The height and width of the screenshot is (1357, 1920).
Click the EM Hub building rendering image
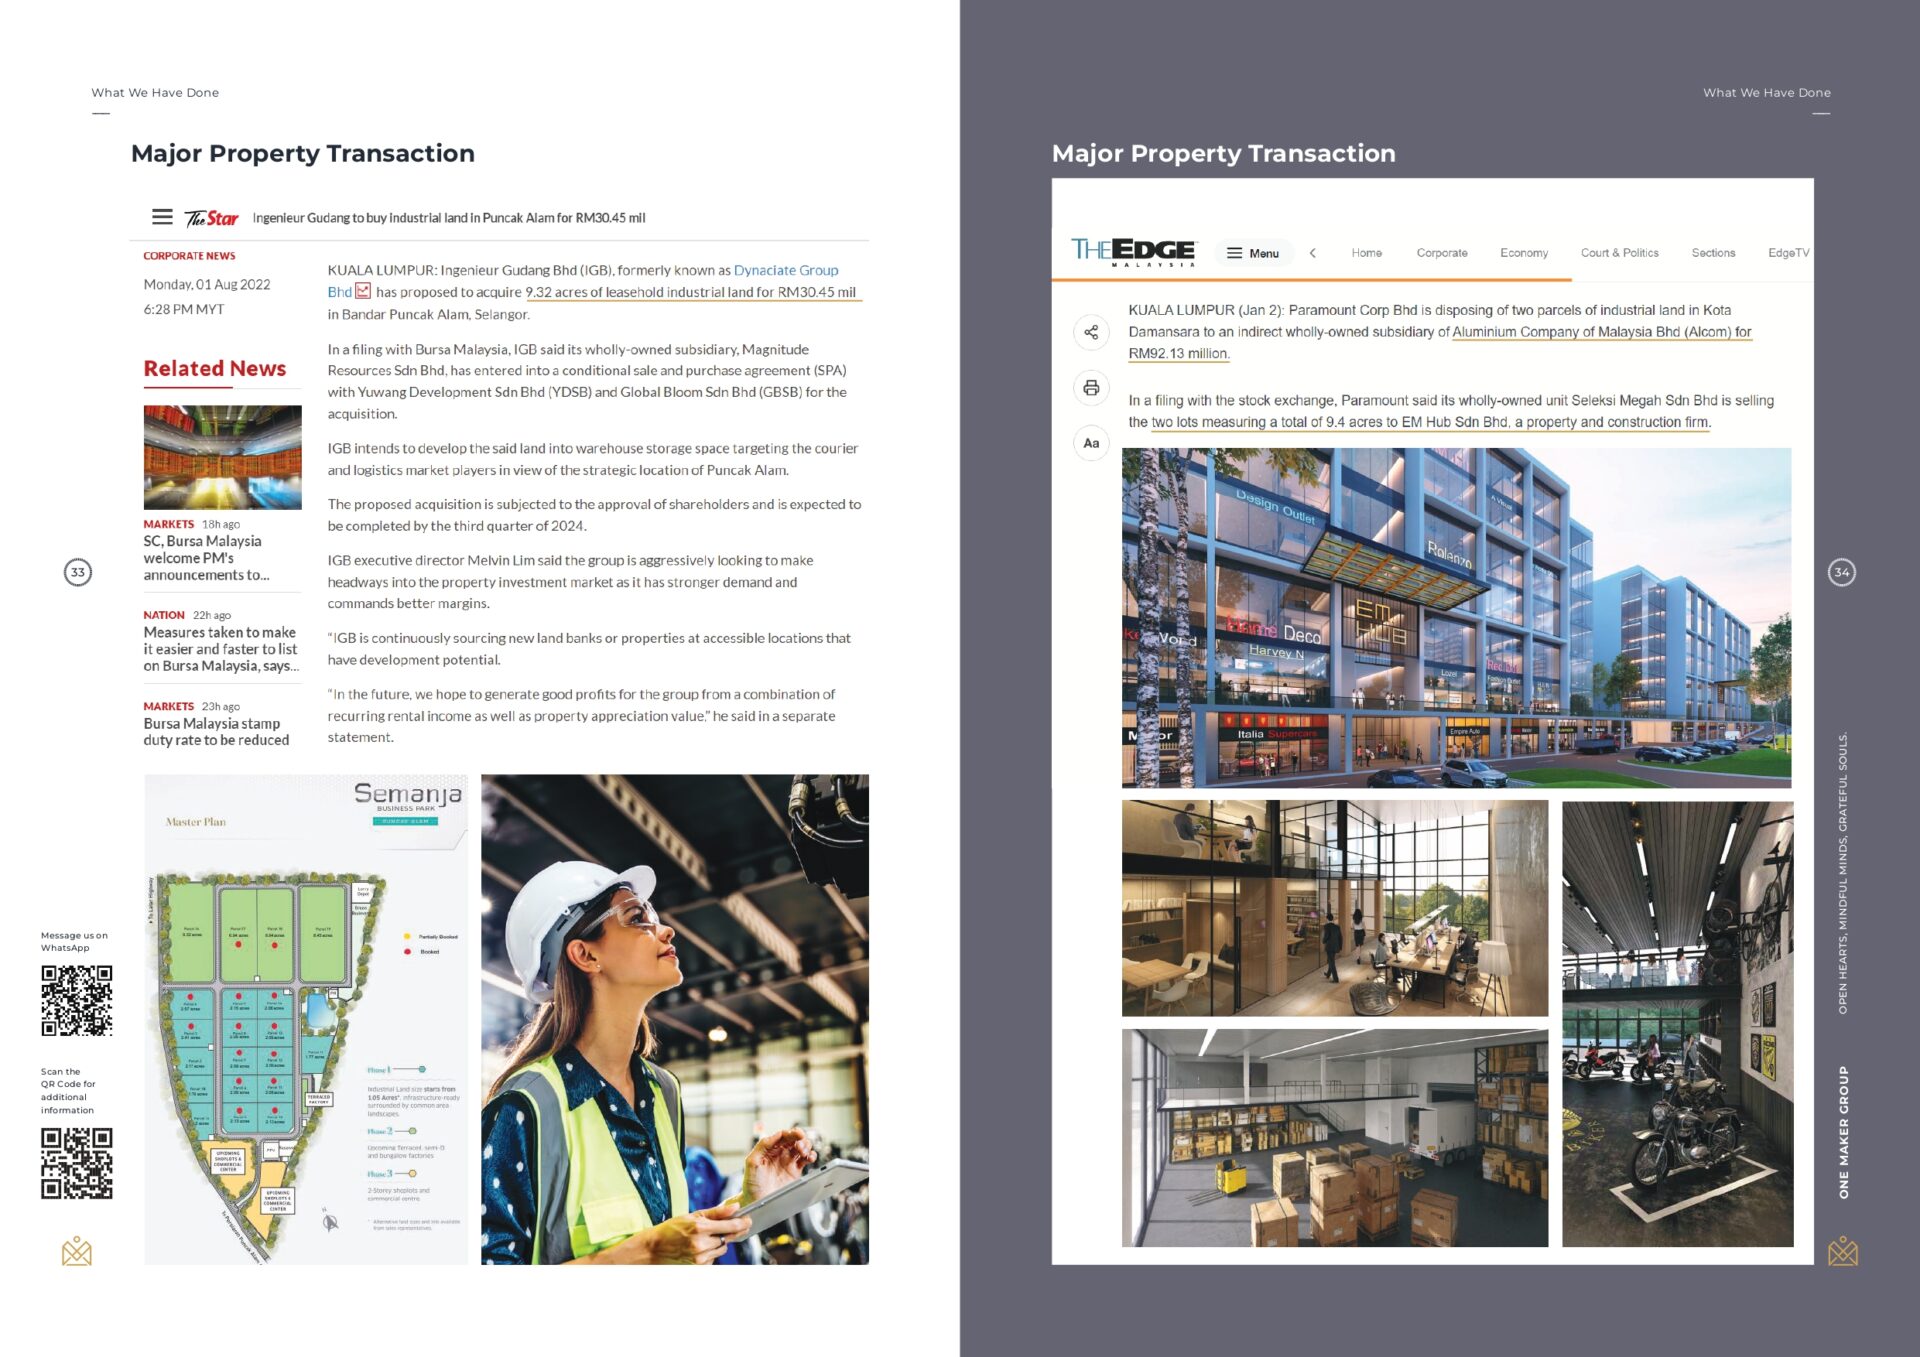tap(1456, 617)
